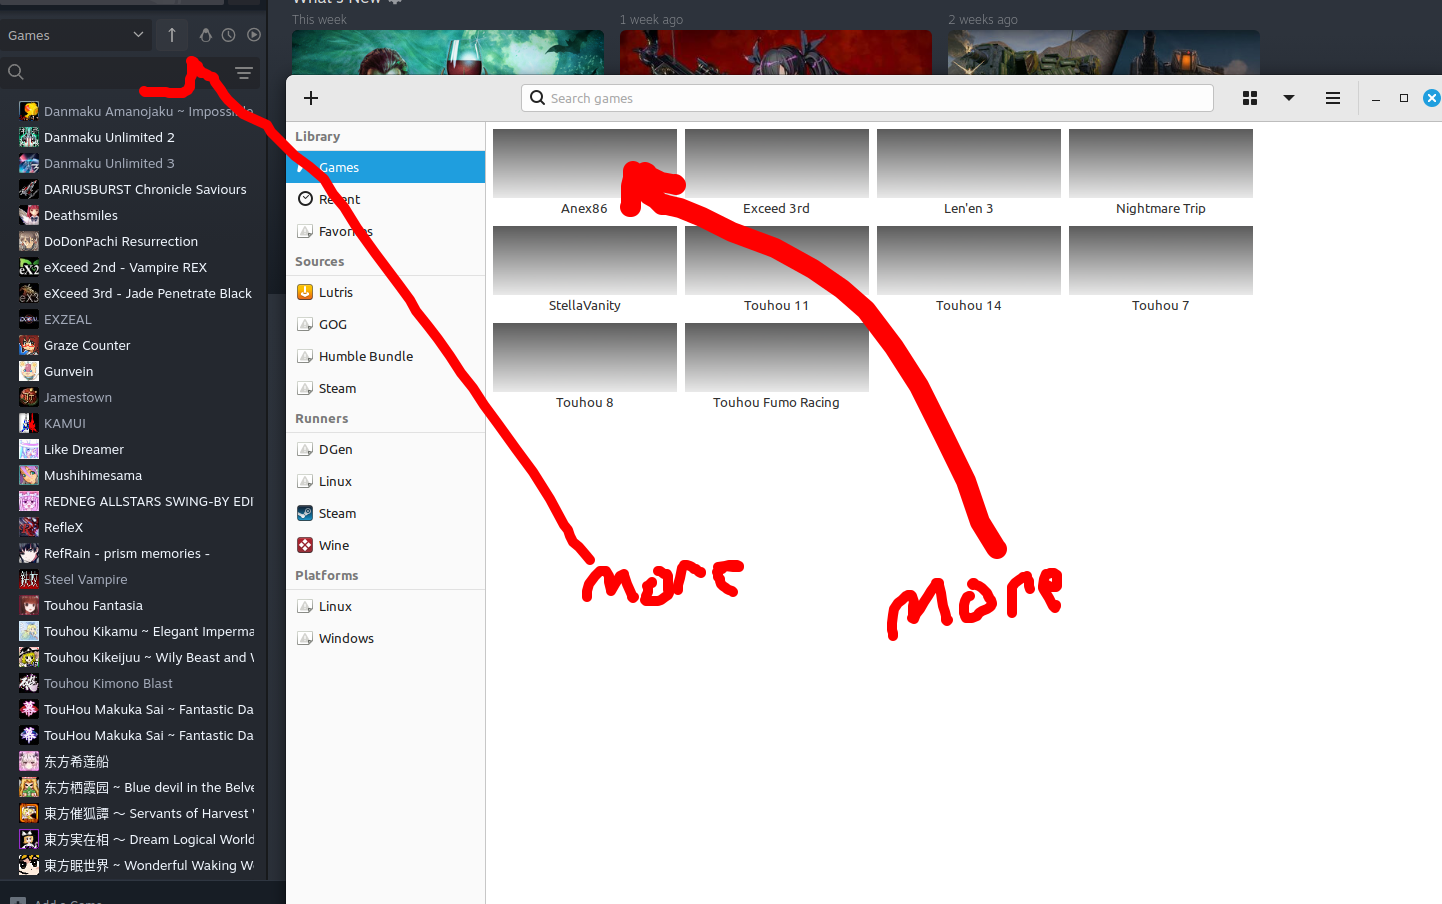Select Steam under Runners in Lutris
The width and height of the screenshot is (1442, 904).
pos(385,513)
